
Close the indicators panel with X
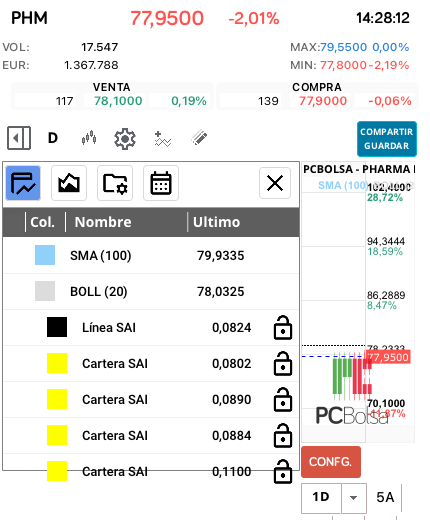pos(275,183)
